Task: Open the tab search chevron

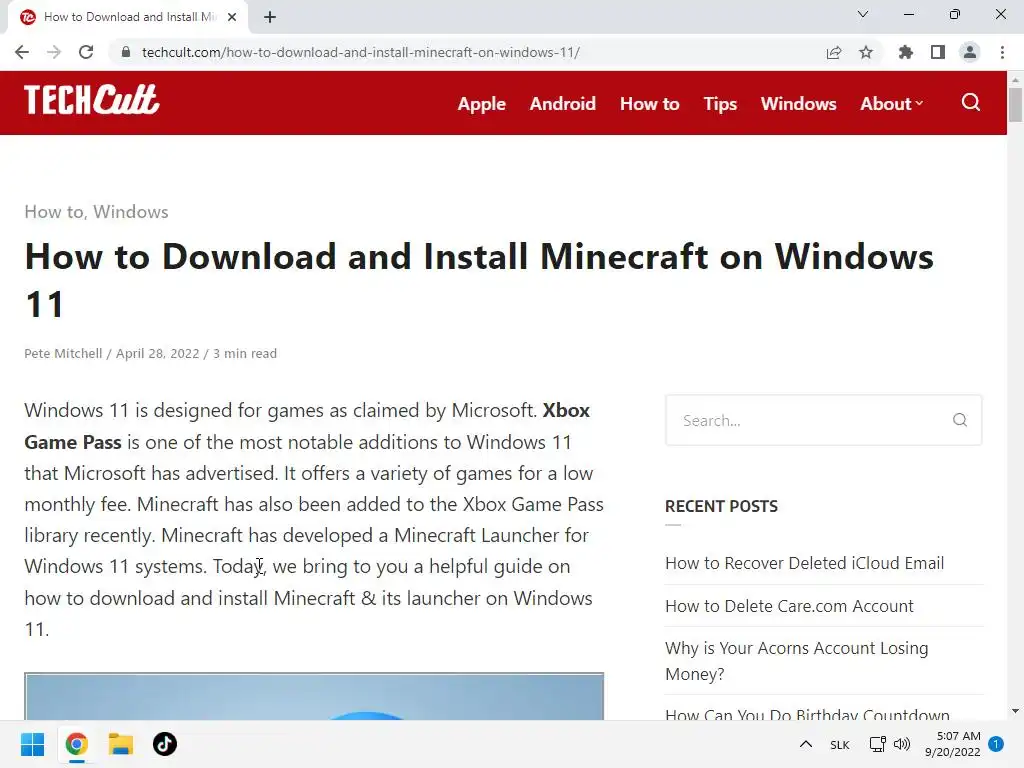Action: click(863, 14)
